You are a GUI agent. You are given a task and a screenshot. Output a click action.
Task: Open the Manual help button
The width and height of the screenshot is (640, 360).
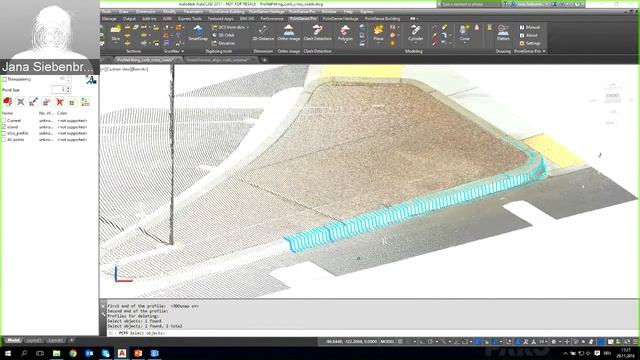click(530, 27)
